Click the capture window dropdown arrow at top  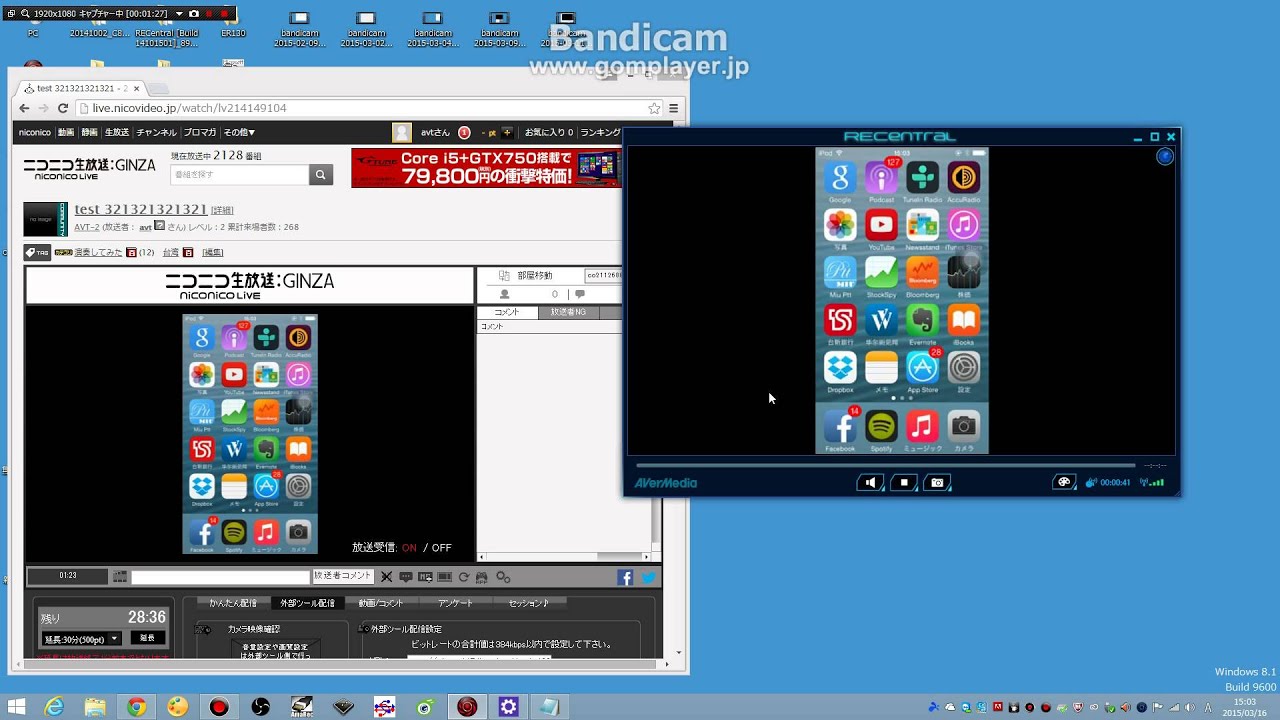[179, 14]
